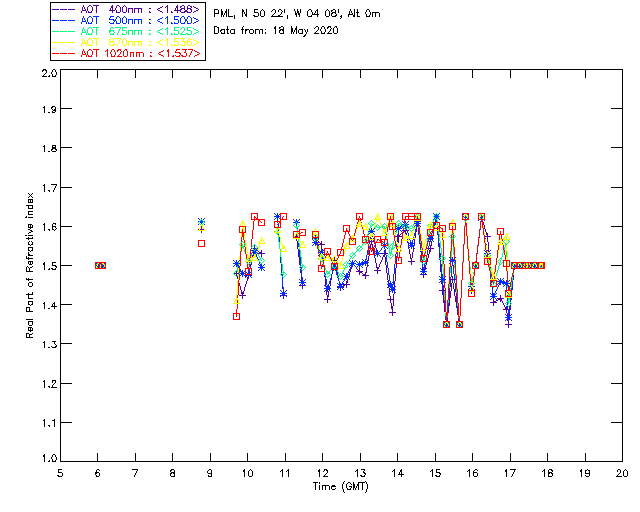Image resolution: width=640 pixels, height=512 pixels.
Task: Click the y-axis tick label '1.0'
Action: coord(49,459)
